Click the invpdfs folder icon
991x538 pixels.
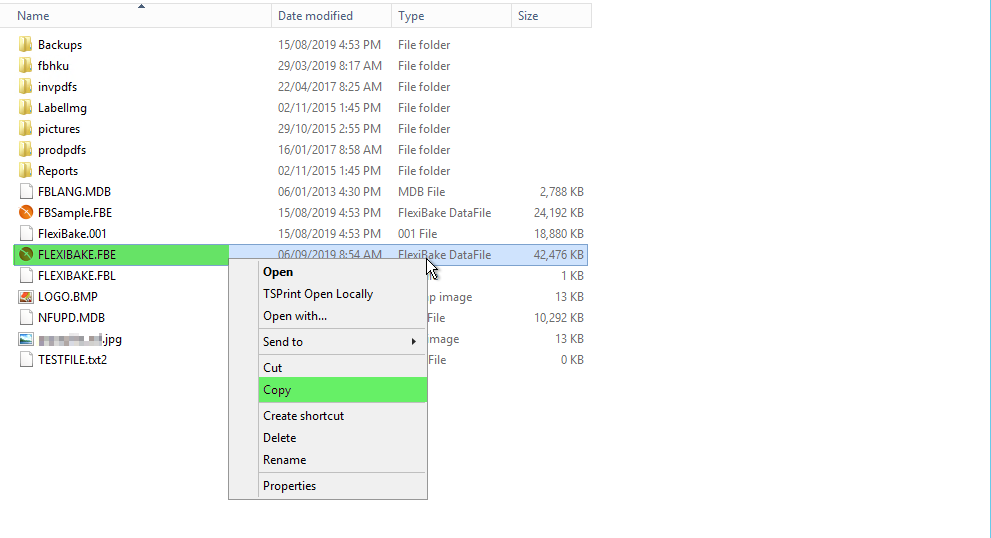(25, 86)
